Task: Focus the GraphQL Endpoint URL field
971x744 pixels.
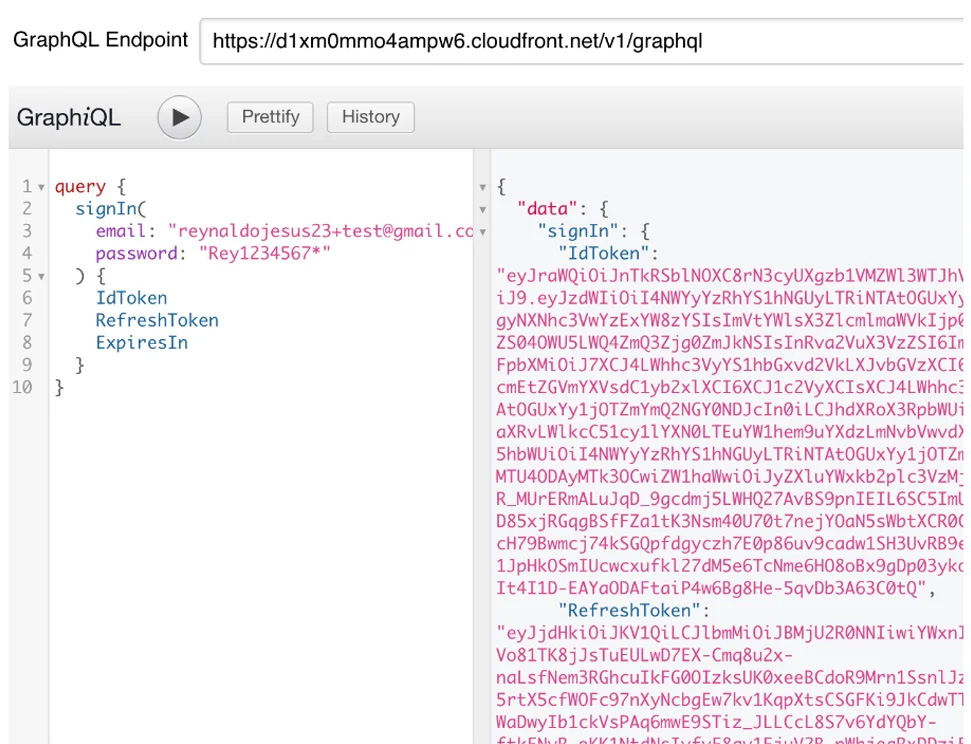Action: tap(581, 42)
